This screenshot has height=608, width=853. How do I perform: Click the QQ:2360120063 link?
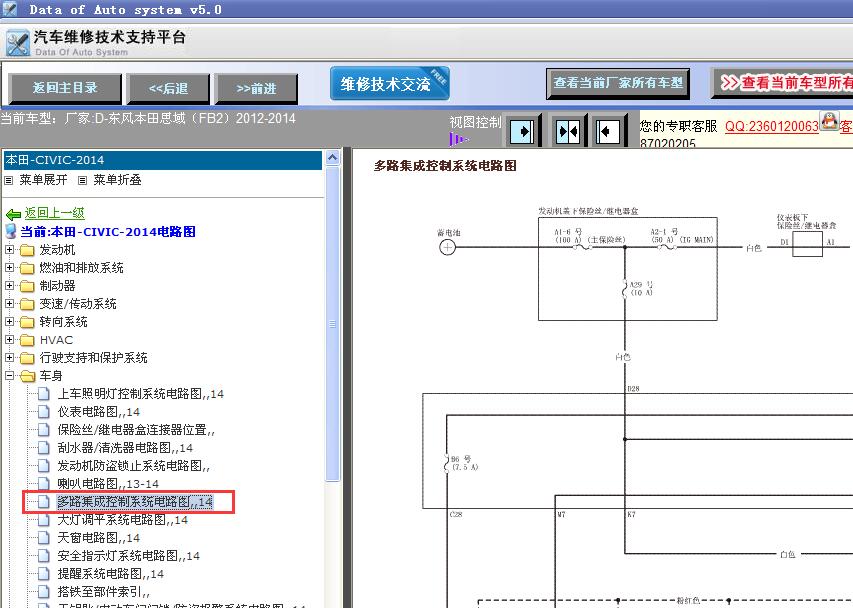(771, 126)
